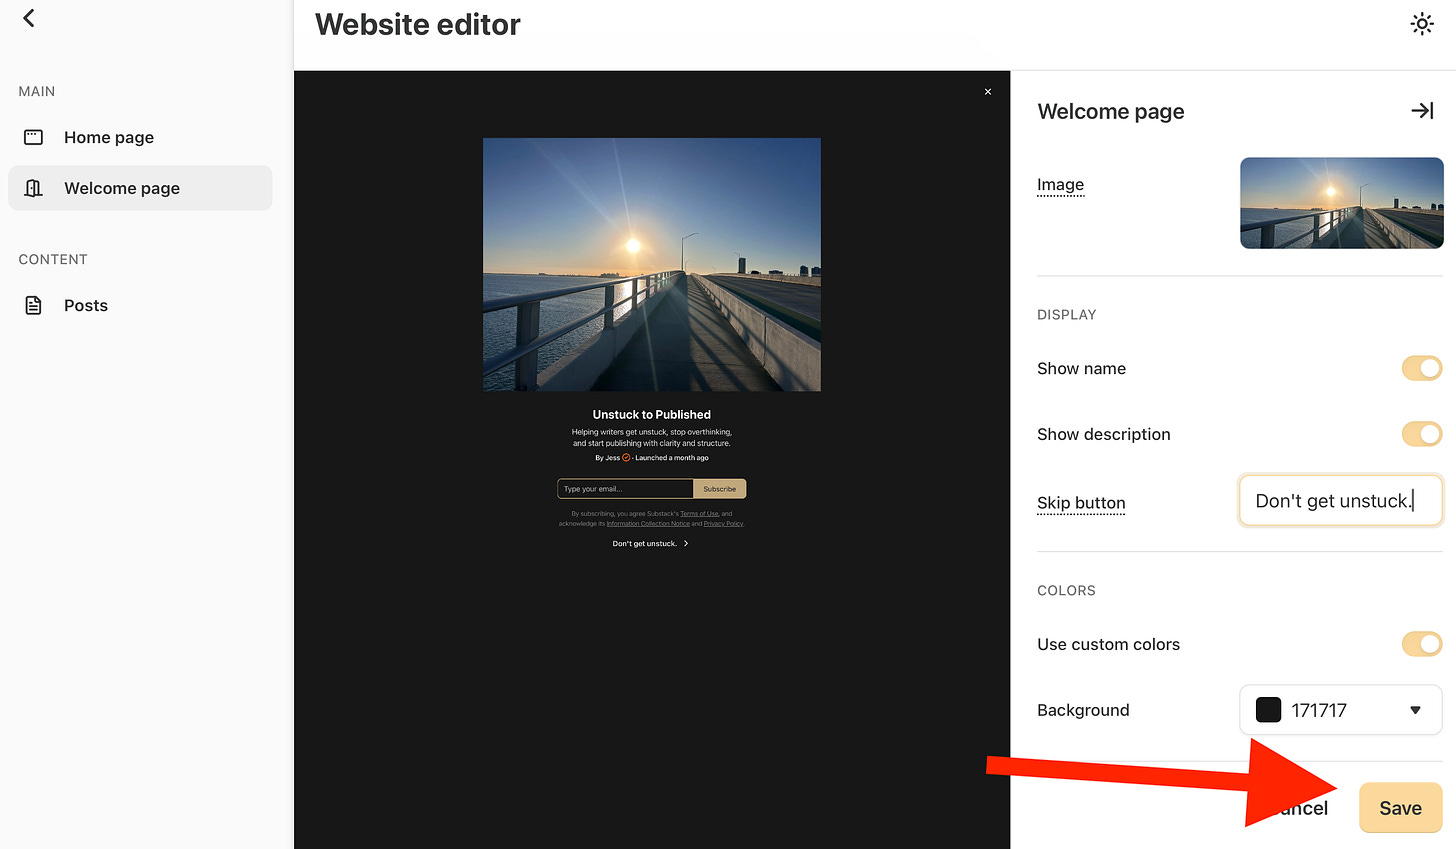
Task: Click the Skip button label
Action: click(1081, 503)
